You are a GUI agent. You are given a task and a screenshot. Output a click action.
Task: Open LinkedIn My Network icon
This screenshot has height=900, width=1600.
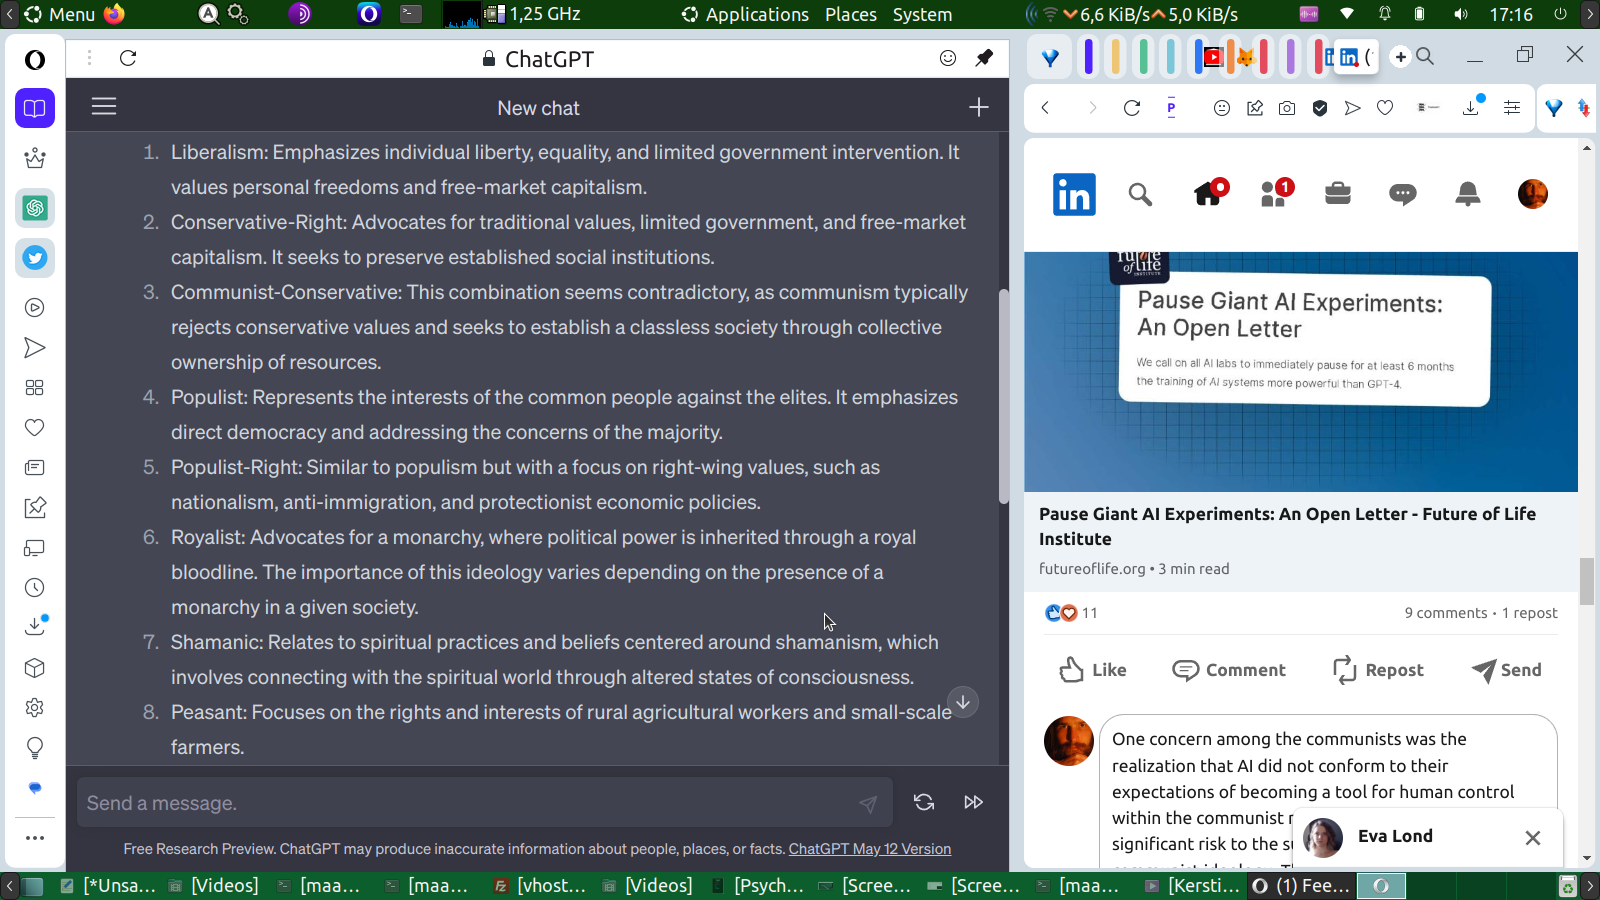(1276, 192)
